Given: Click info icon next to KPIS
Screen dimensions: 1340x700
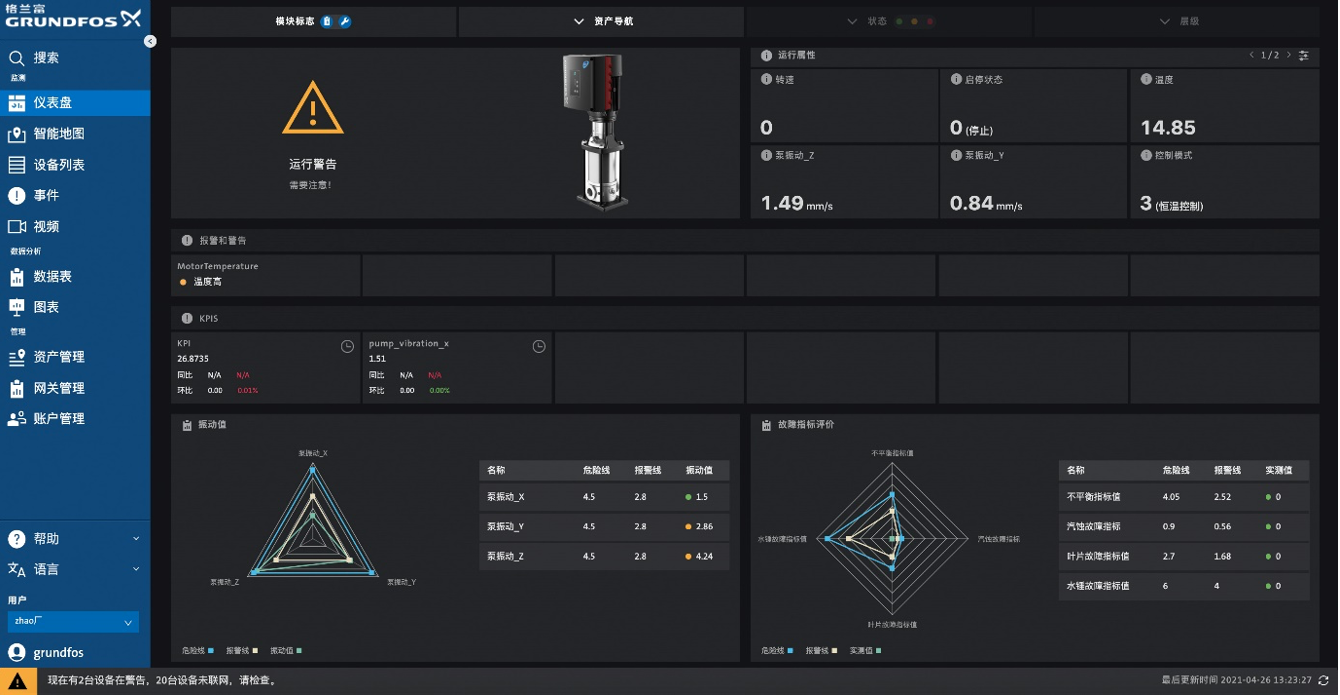Looking at the screenshot, I should tap(187, 319).
